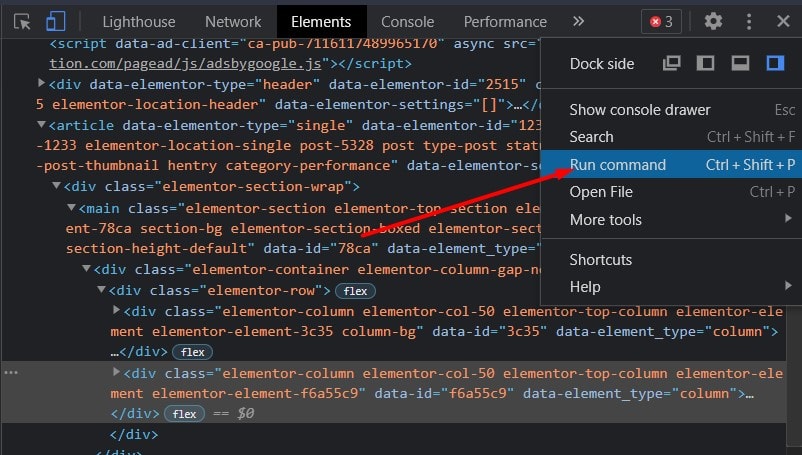
Task: Open DevTools settings gear
Action: click(713, 21)
